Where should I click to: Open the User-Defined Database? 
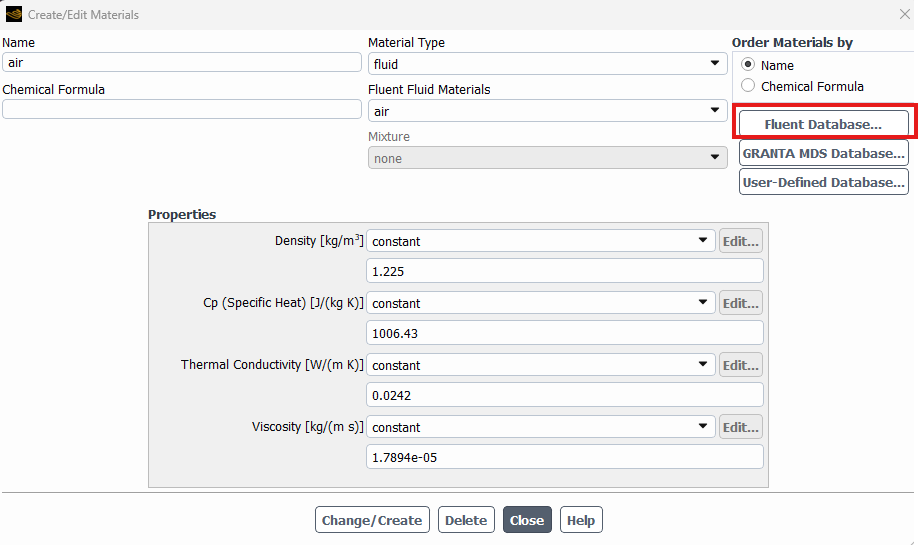[823, 182]
